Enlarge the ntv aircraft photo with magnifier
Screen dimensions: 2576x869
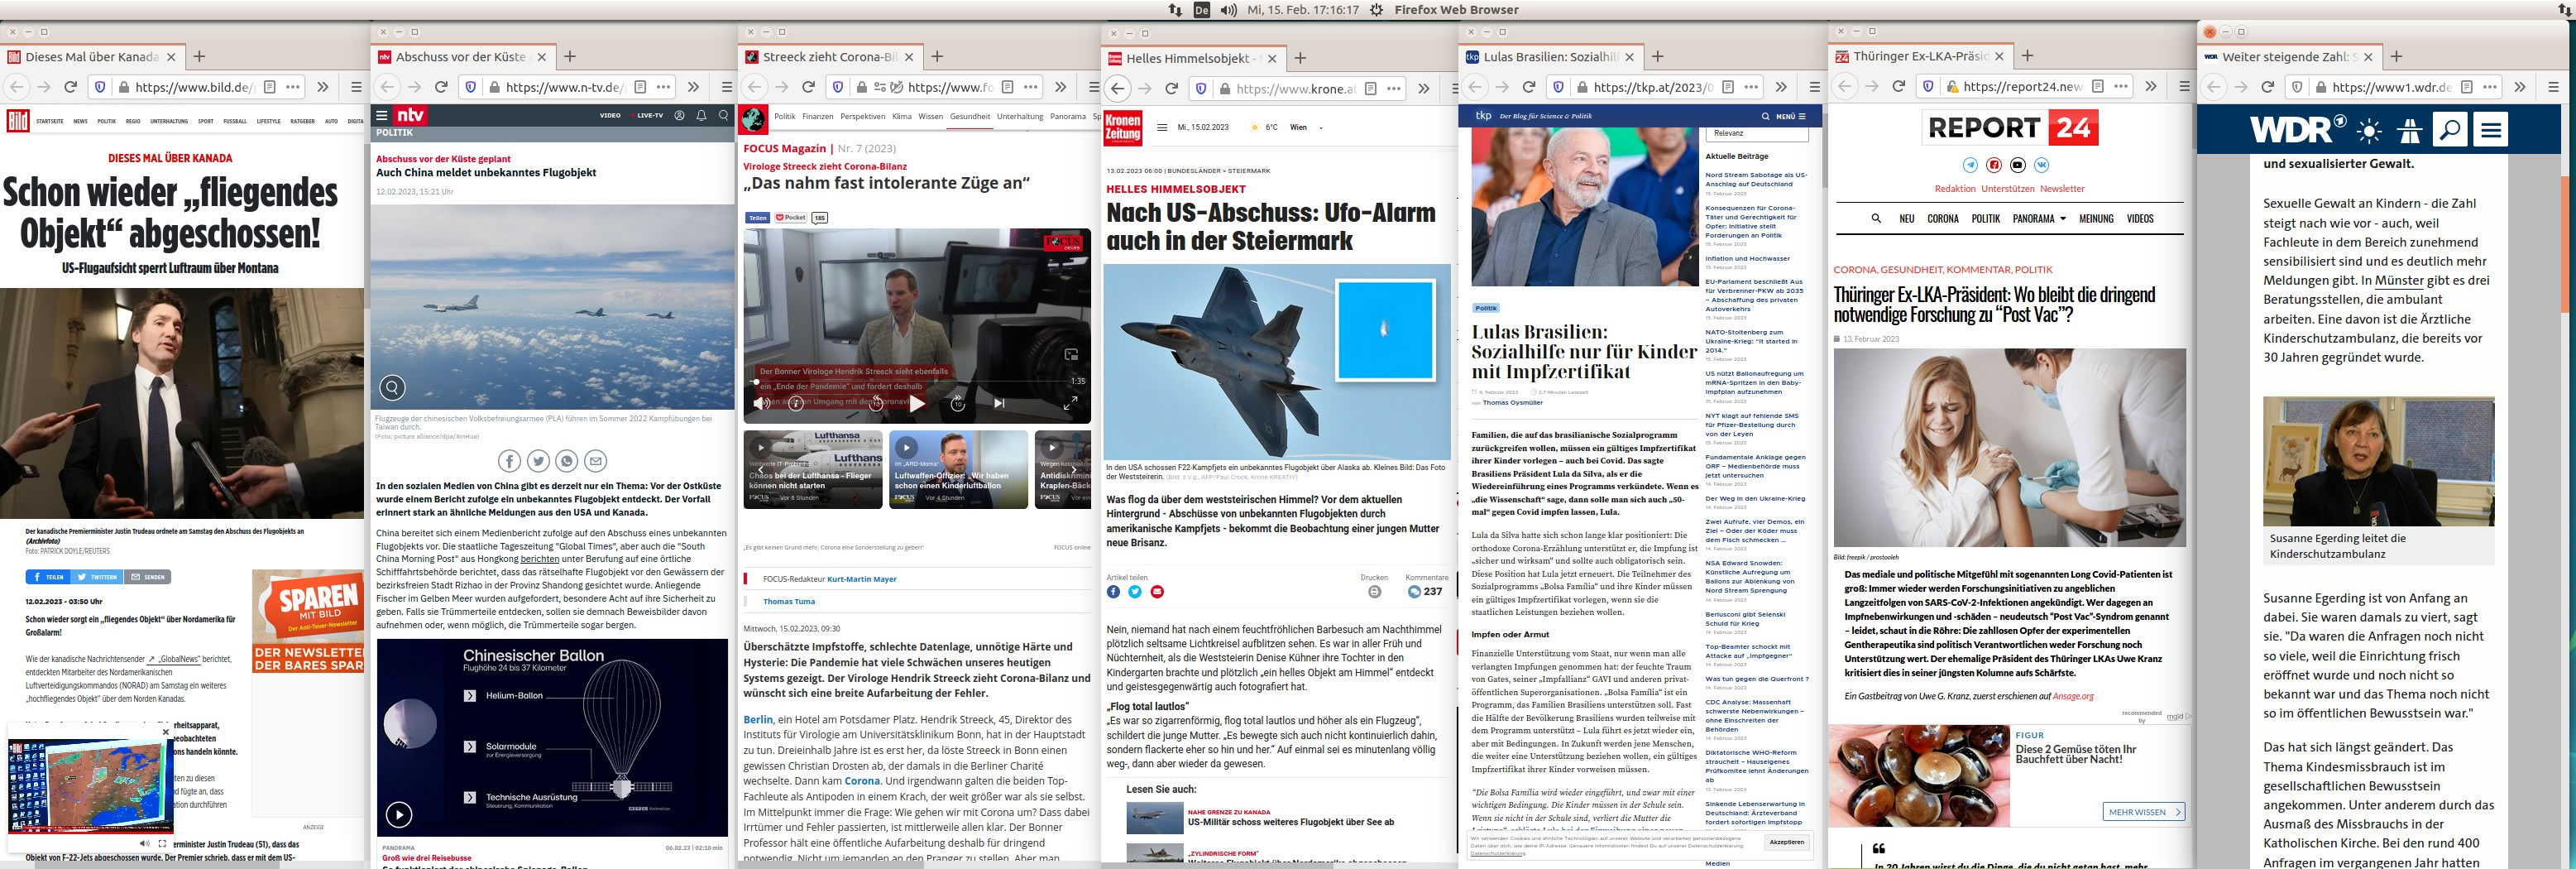point(392,387)
